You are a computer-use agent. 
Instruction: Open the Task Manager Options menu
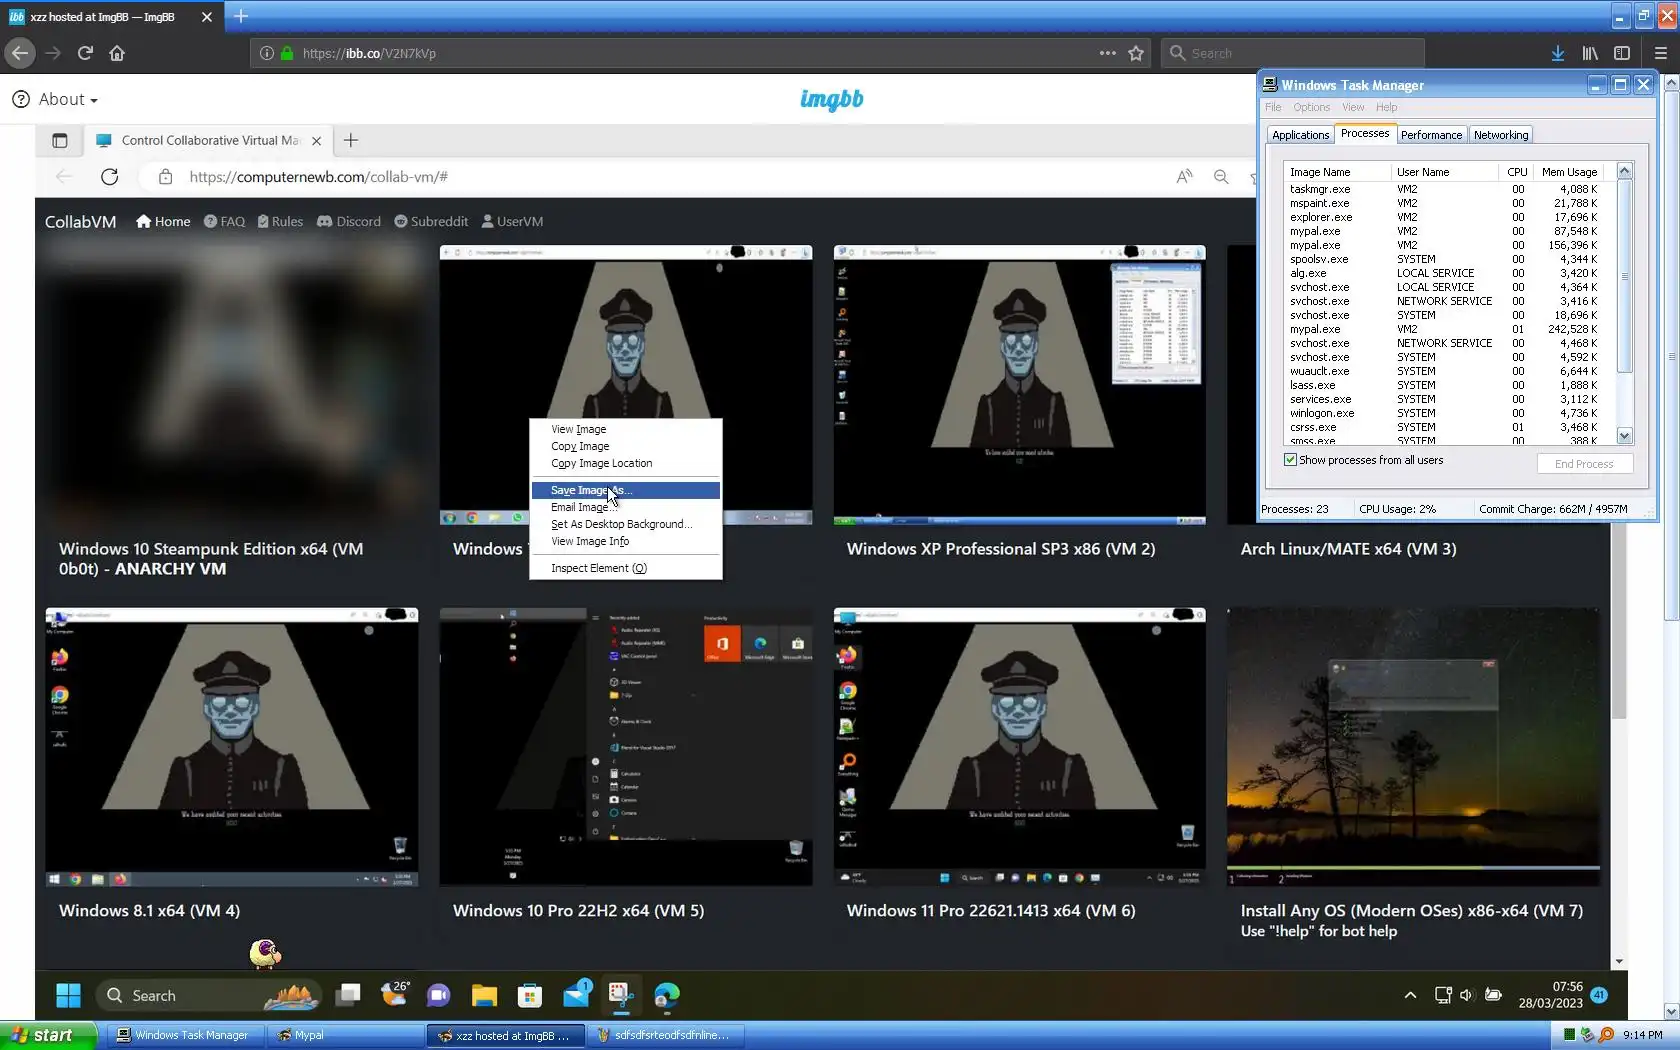click(1311, 107)
